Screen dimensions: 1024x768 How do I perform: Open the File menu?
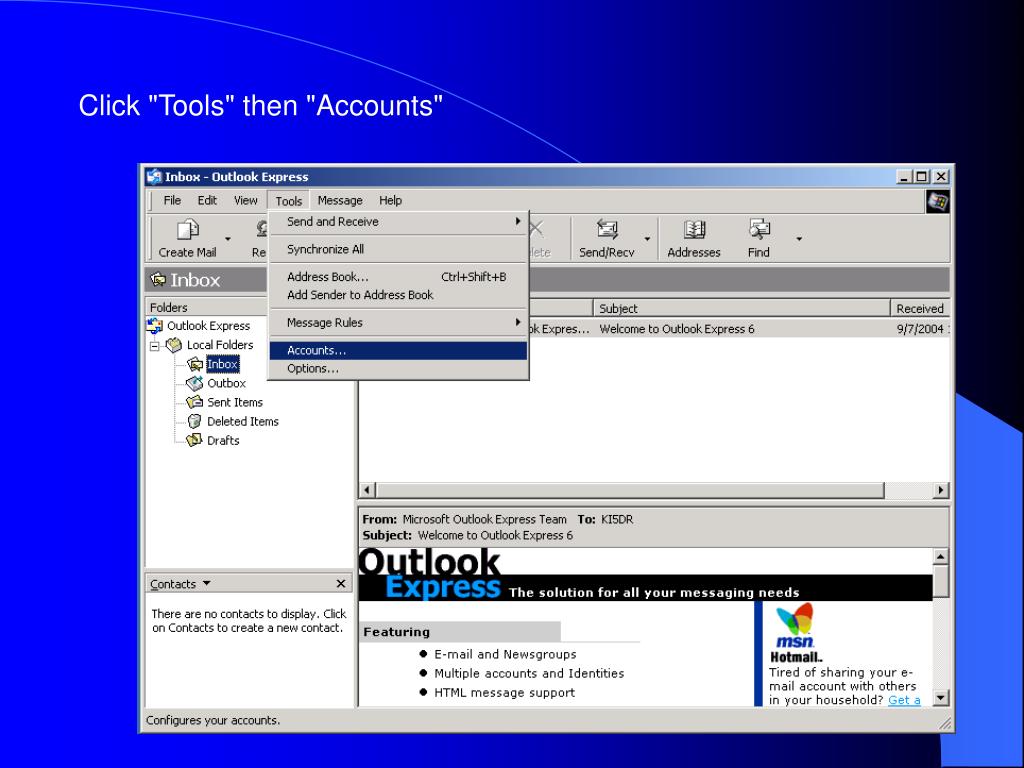click(172, 200)
